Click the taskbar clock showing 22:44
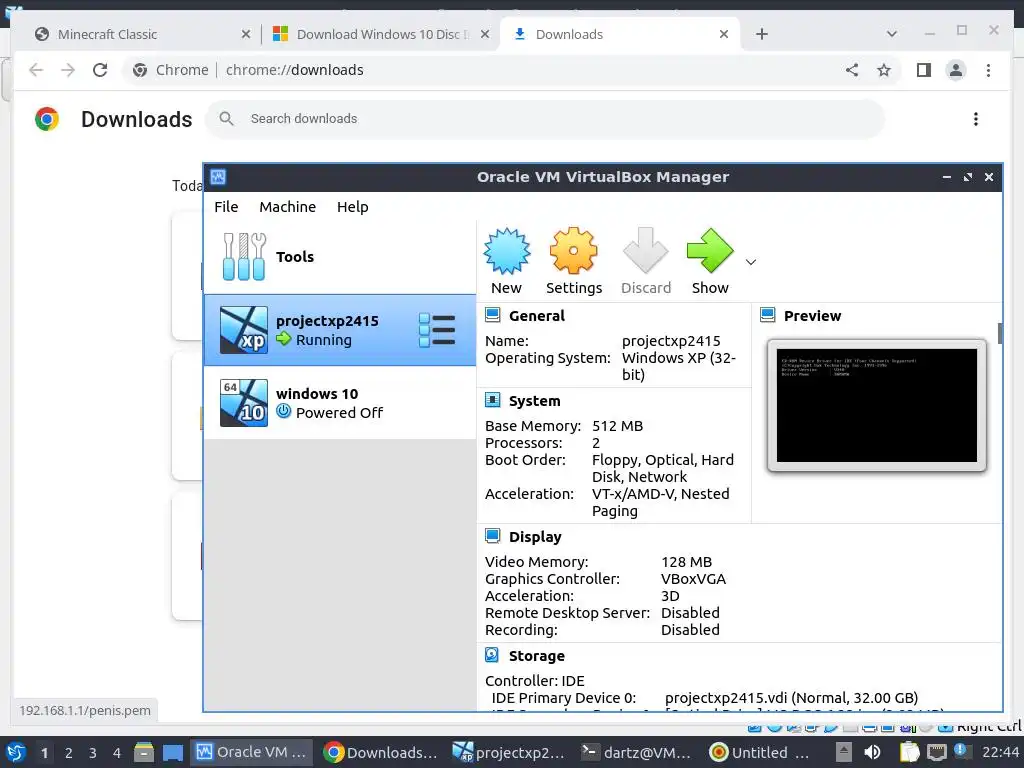The image size is (1024, 768). [x=1000, y=752]
